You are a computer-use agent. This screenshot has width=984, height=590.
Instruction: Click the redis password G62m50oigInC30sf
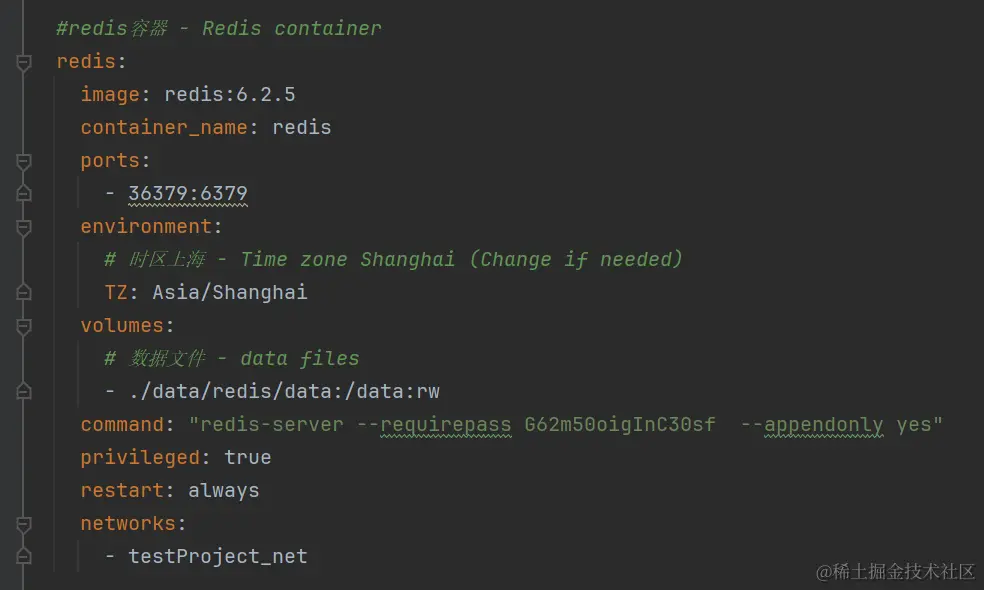point(619,425)
